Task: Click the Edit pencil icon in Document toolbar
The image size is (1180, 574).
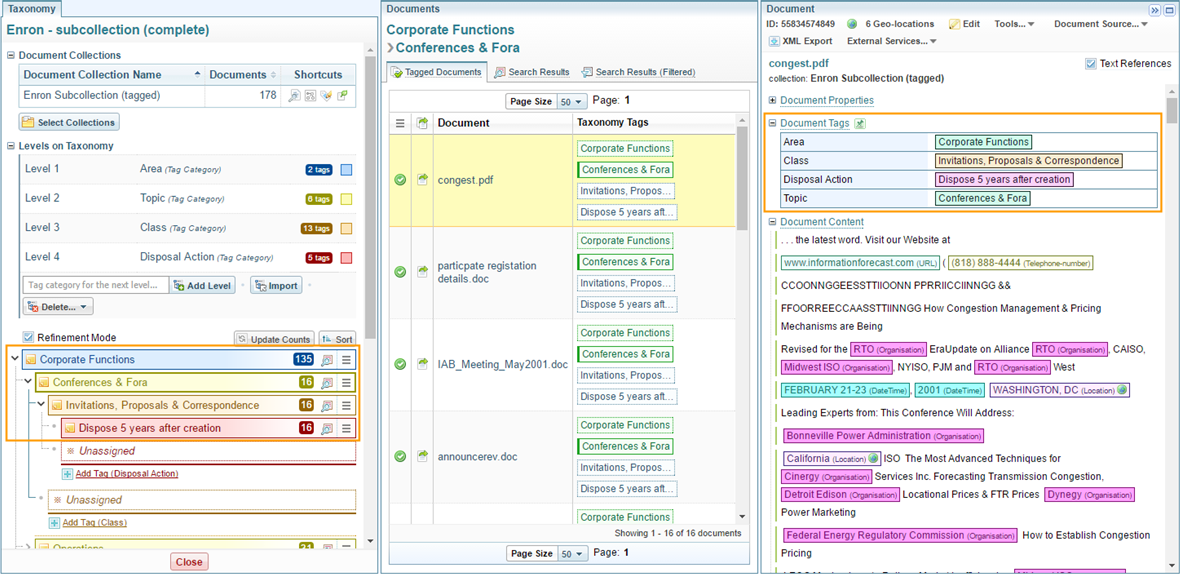Action: pyautogui.click(x=954, y=24)
